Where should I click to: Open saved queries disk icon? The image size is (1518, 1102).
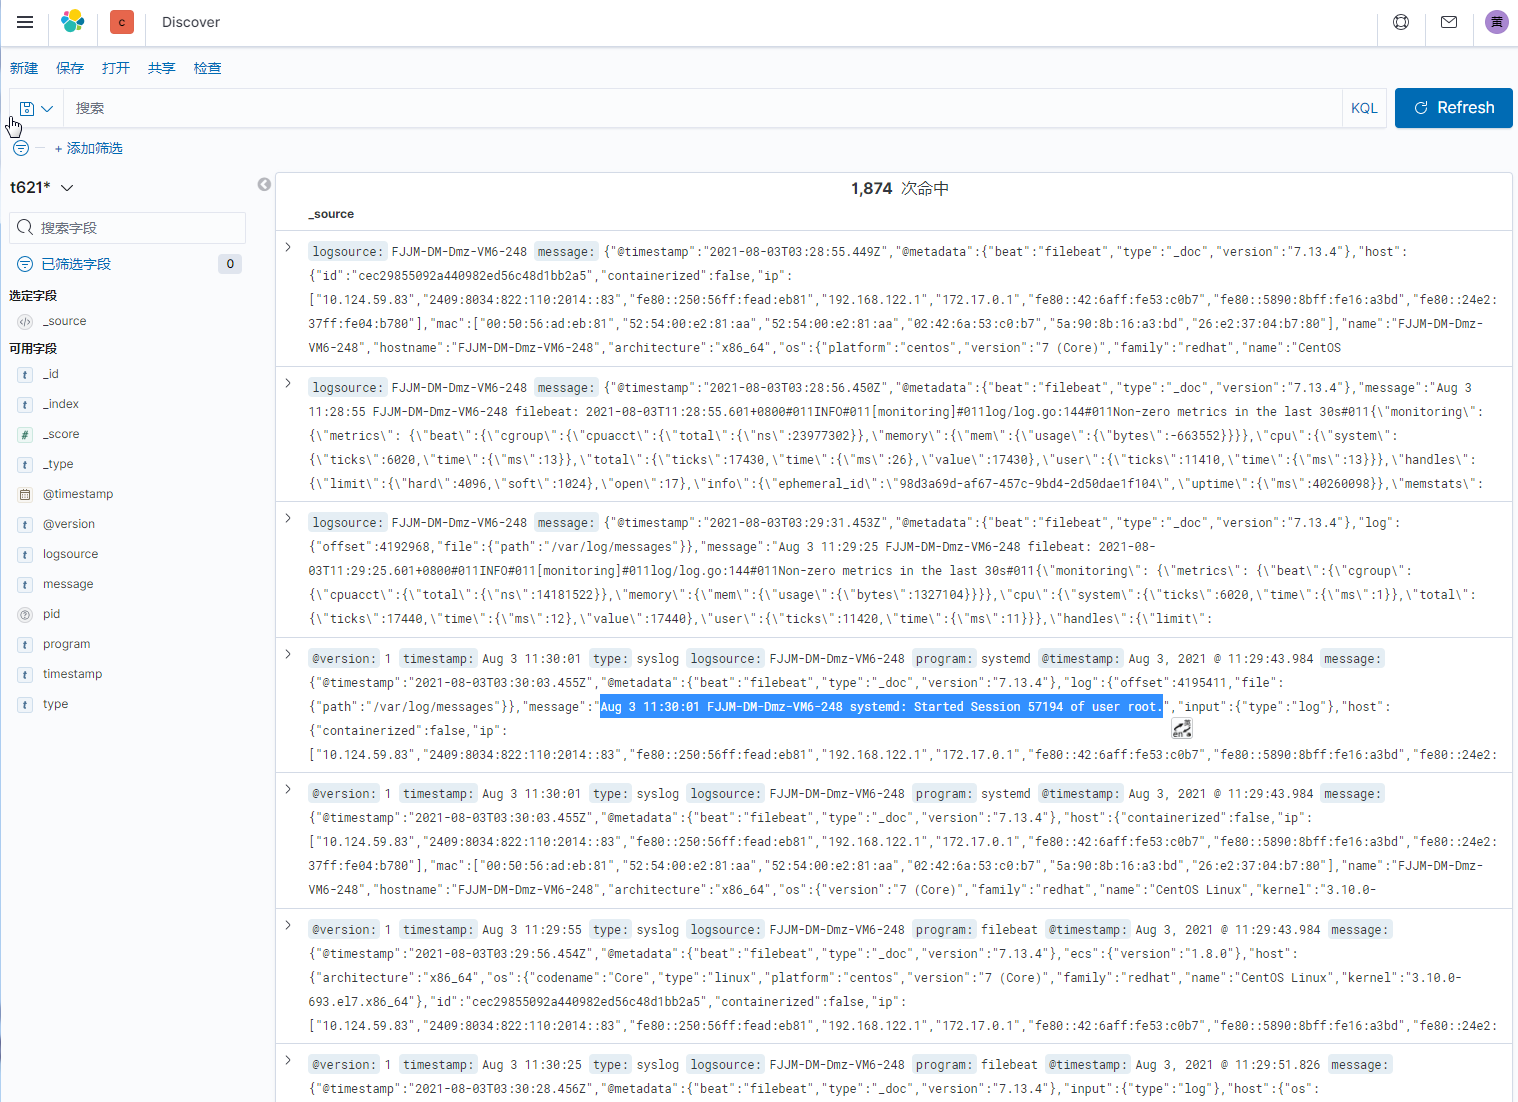27,108
